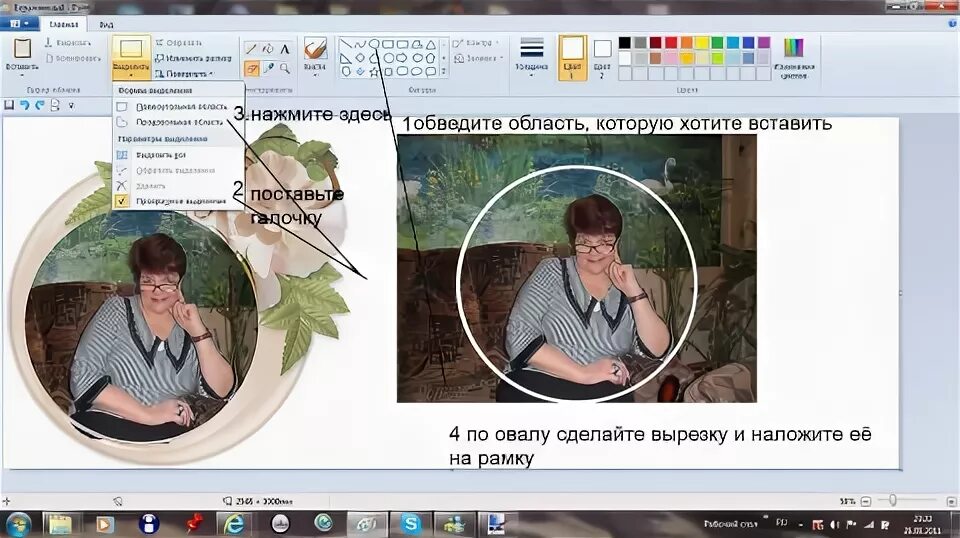The image size is (960, 538).
Task: Click the Undo arrow in quick access toolbar
Action: [24, 105]
